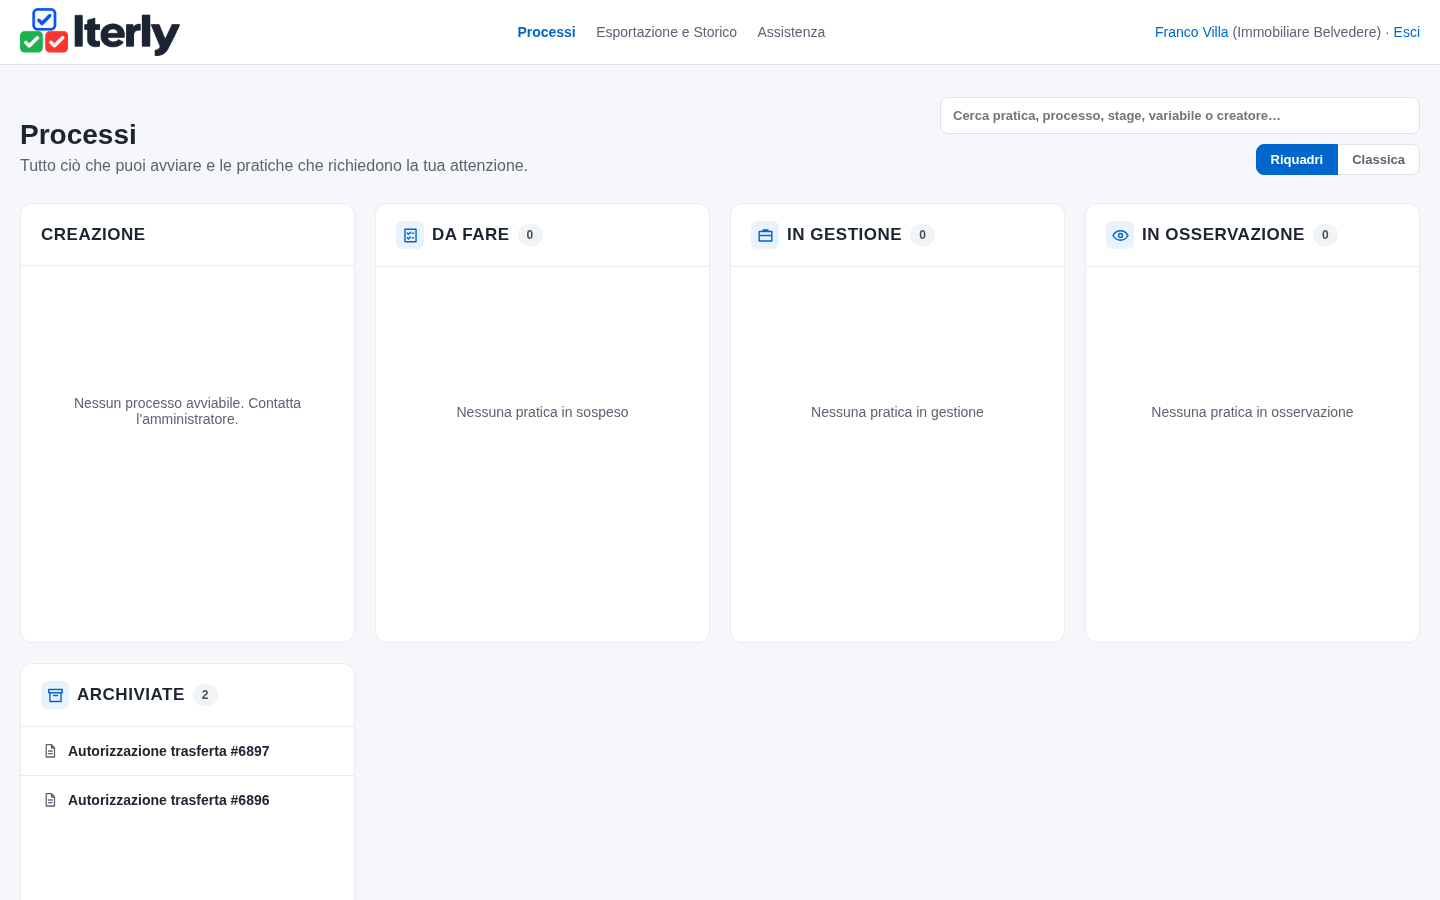Focus the Cerca pratica search field
The height and width of the screenshot is (900, 1440).
1180,116
